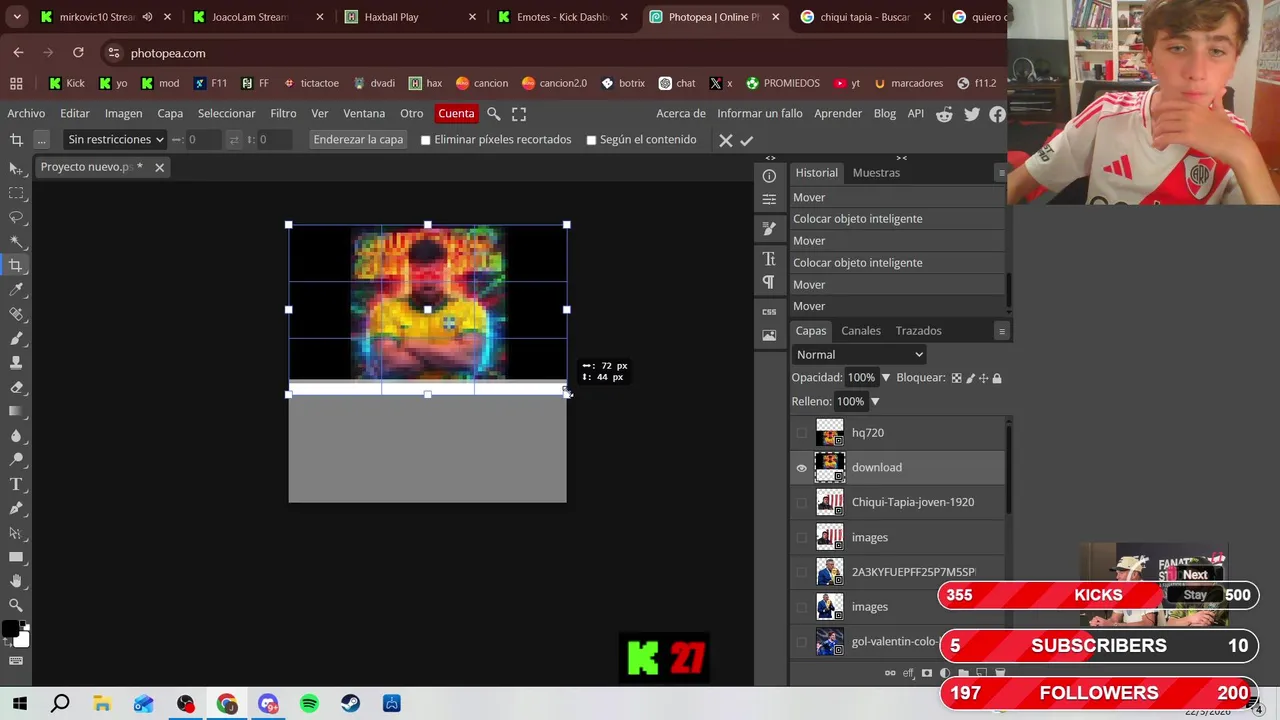Select the Clone Stamp tool
This screenshot has height=720, width=1280.
(x=16, y=362)
